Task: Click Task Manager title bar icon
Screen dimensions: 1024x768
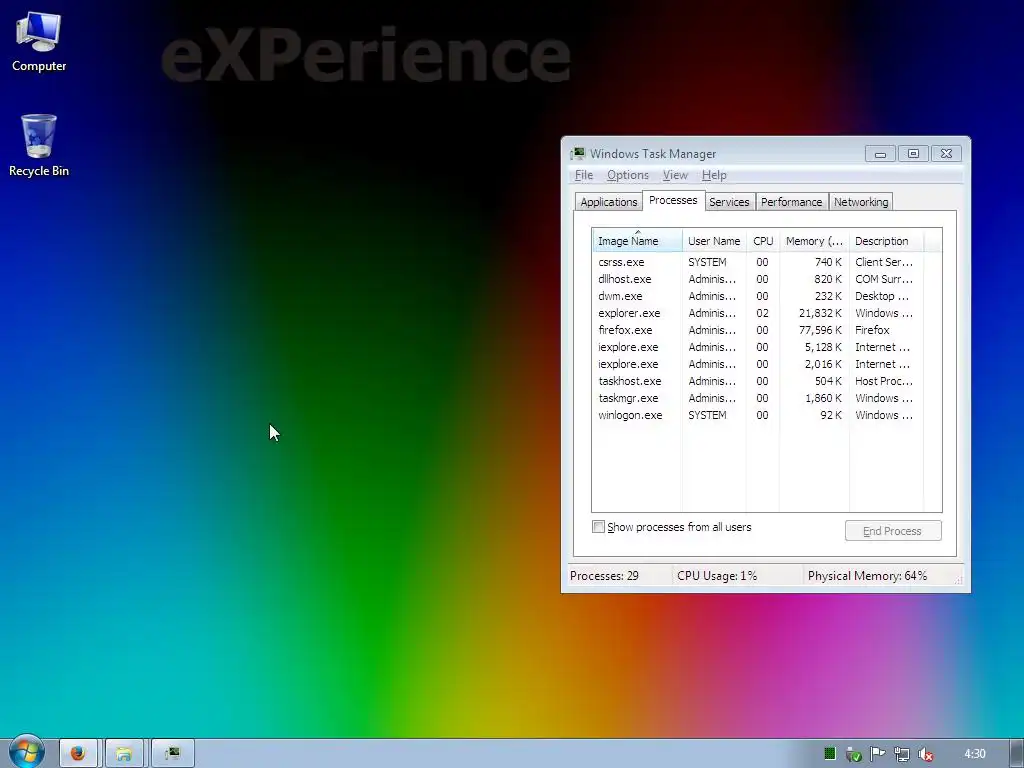Action: (x=577, y=153)
